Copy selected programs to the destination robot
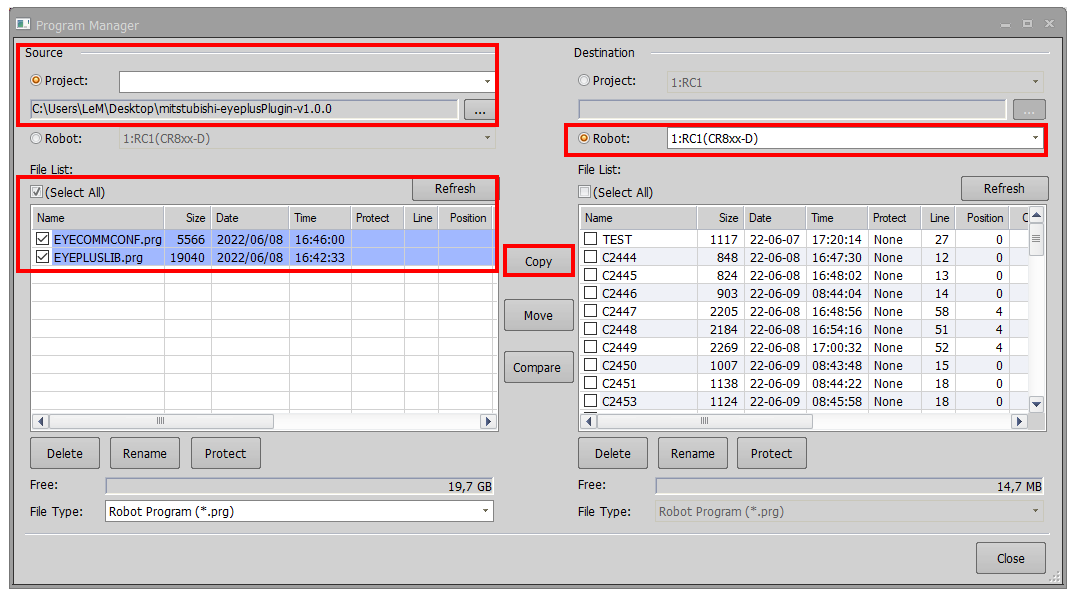This screenshot has height=597, width=1071. [x=538, y=260]
